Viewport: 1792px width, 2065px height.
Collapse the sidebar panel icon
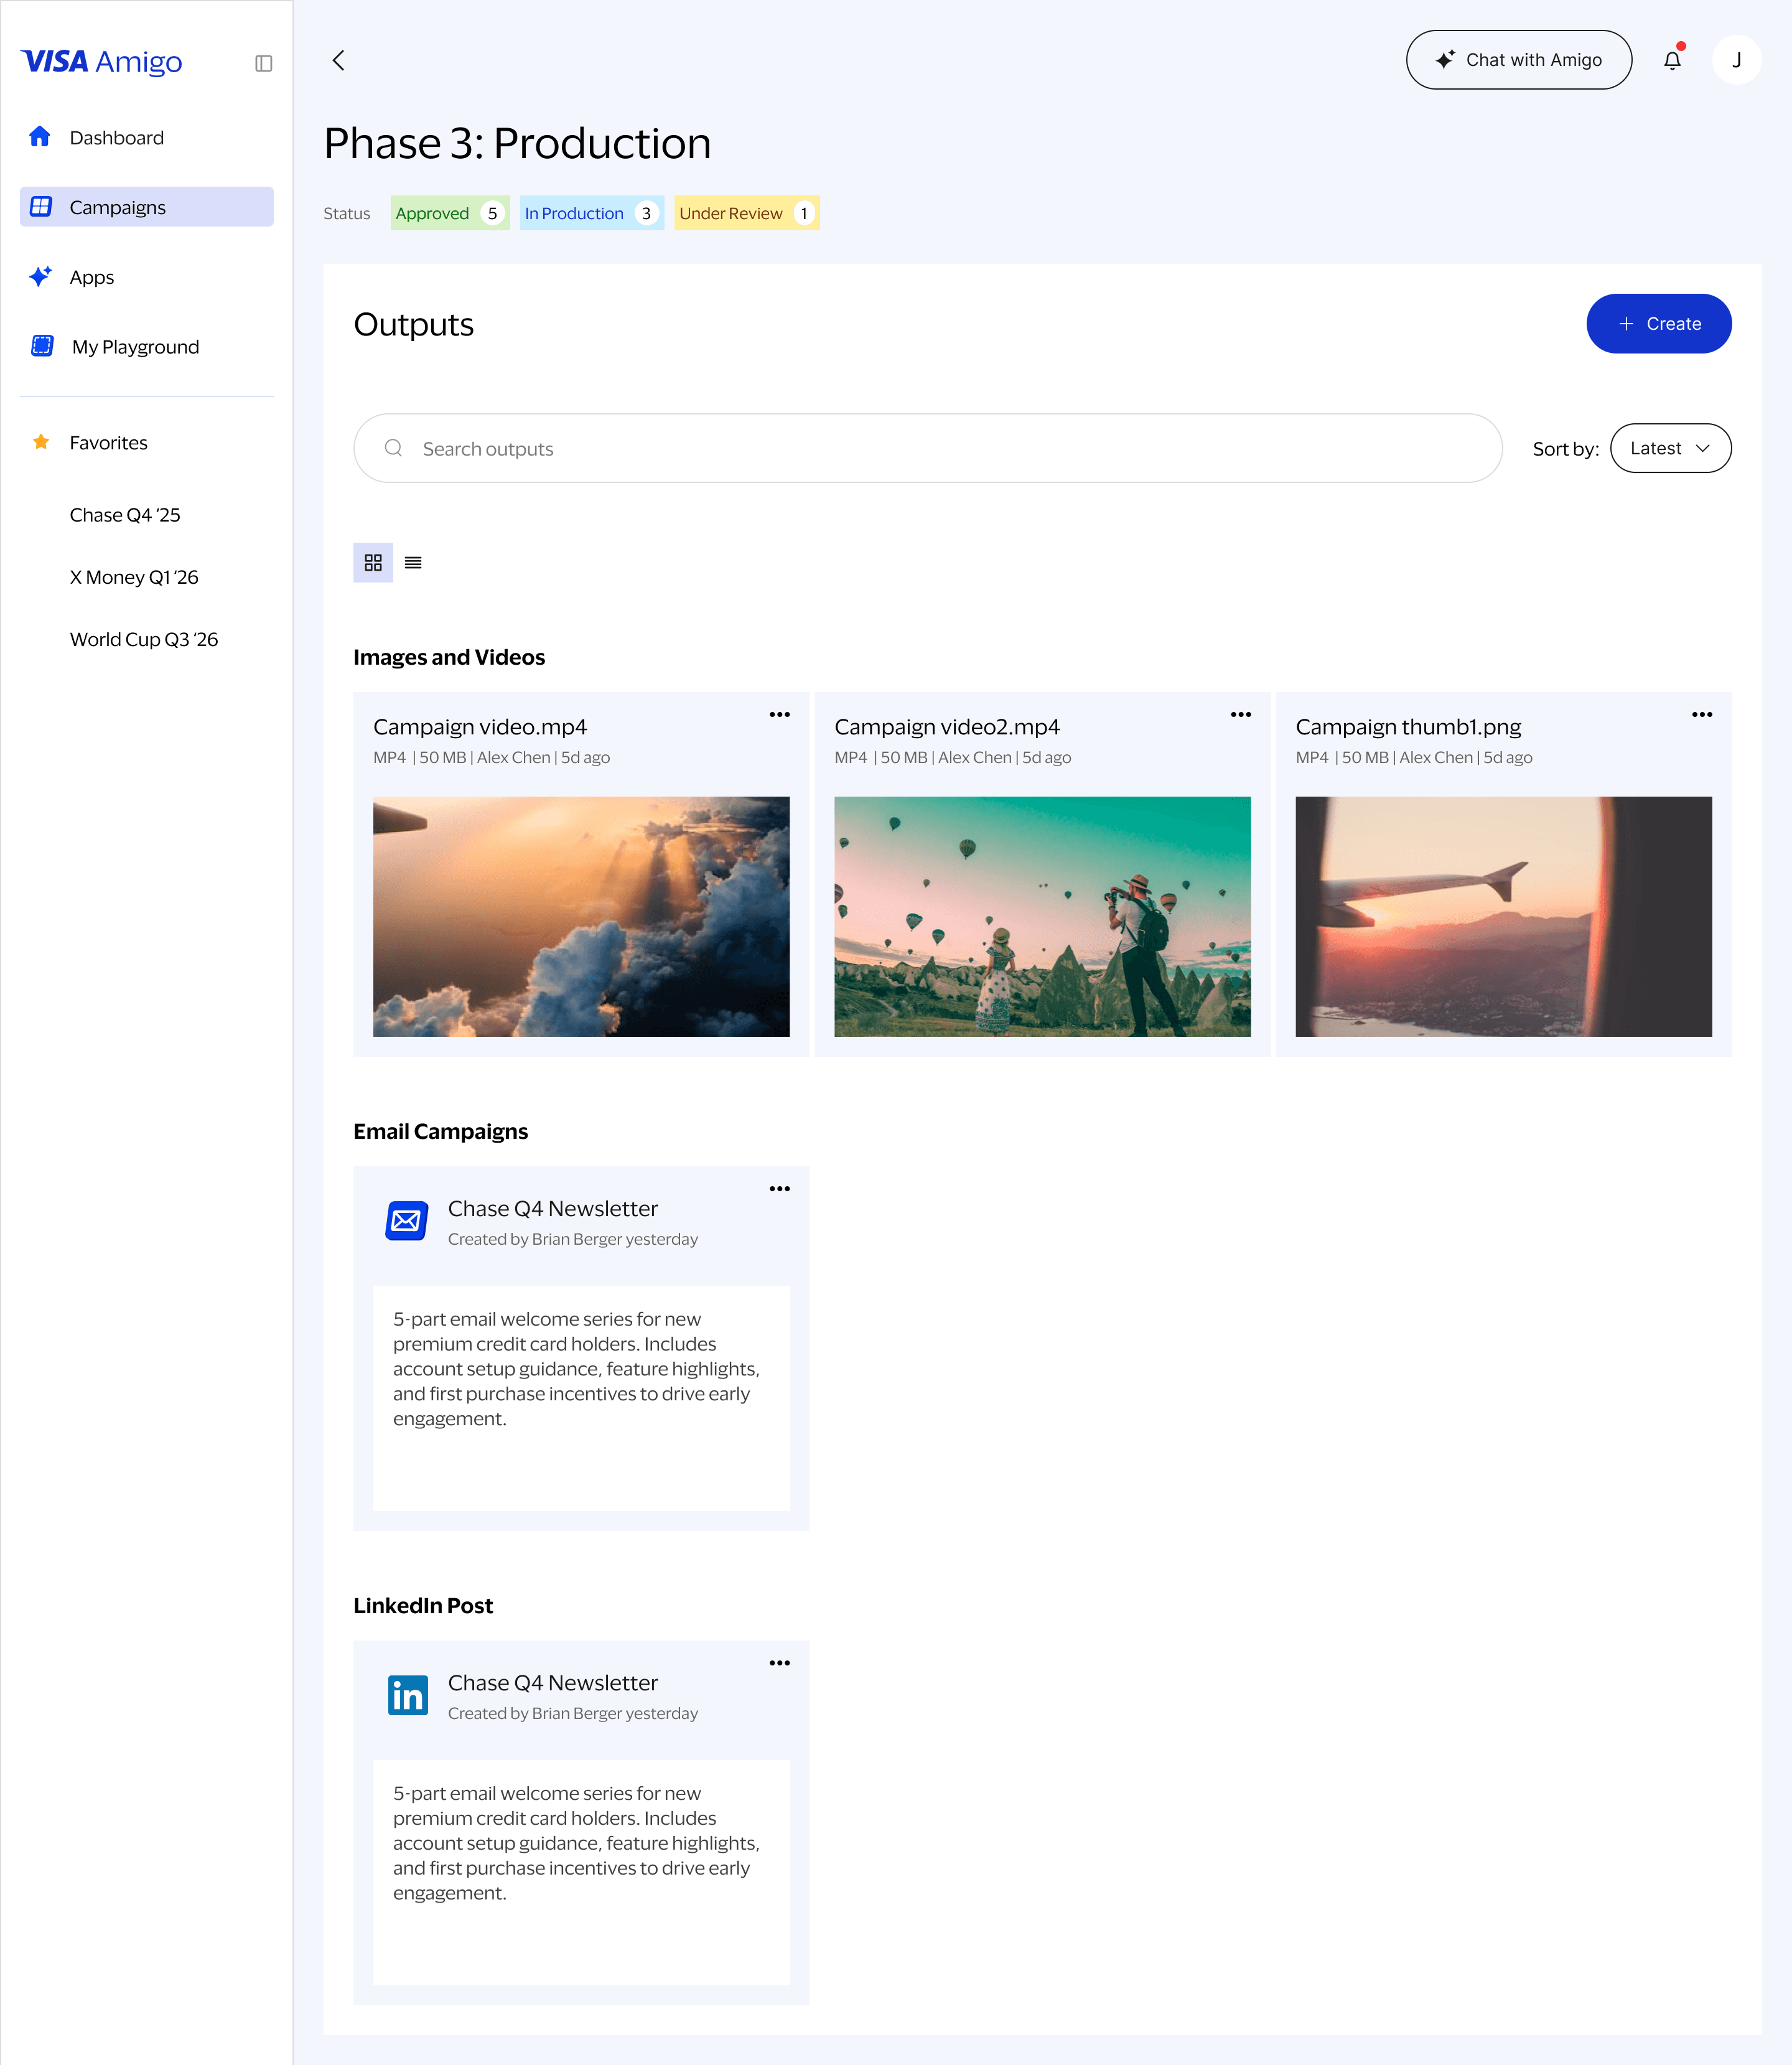pos(264,63)
